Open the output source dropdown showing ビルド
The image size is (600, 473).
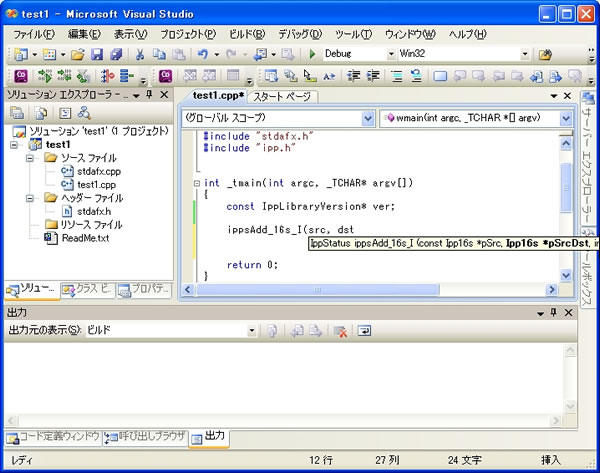click(251, 330)
